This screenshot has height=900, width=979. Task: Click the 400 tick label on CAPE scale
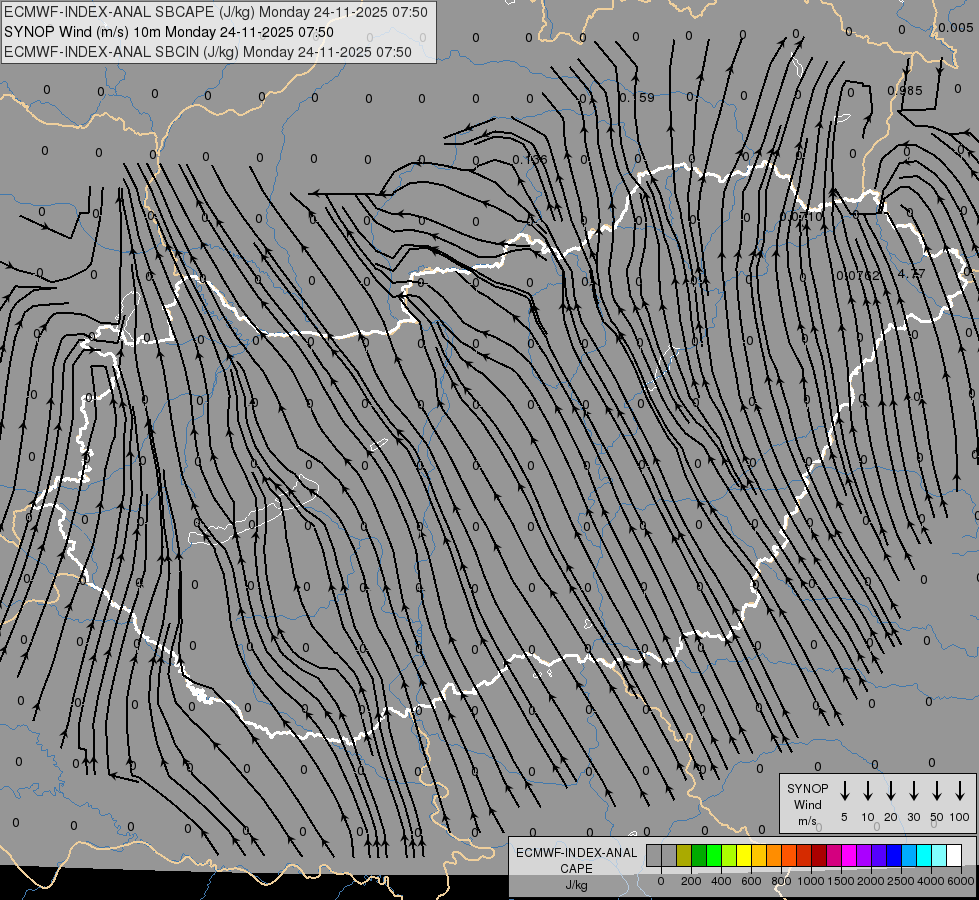click(x=721, y=881)
